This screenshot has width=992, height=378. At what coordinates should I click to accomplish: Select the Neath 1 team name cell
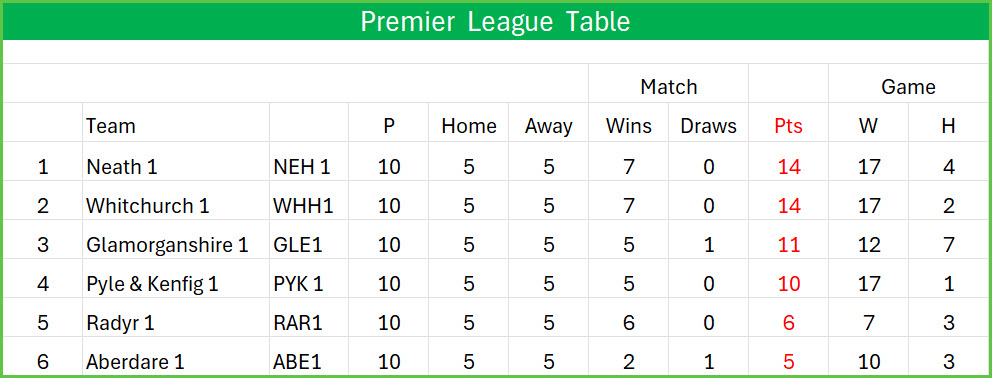176,167
